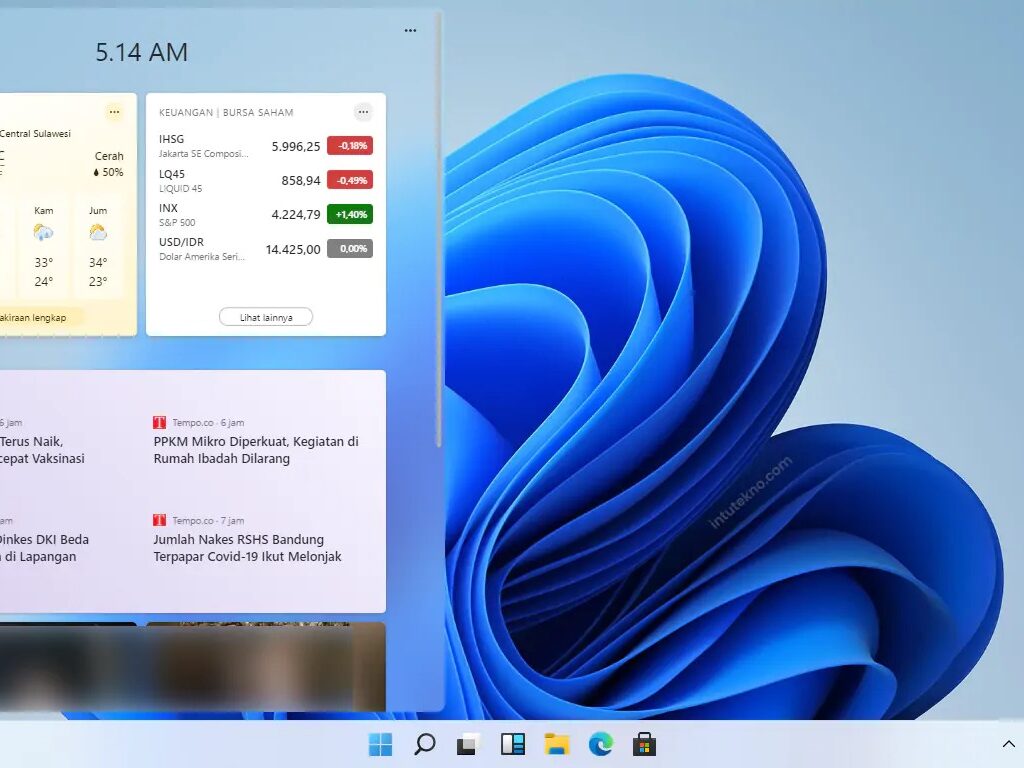The width and height of the screenshot is (1024, 768).
Task: Open Microsoft Edge
Action: click(x=600, y=744)
